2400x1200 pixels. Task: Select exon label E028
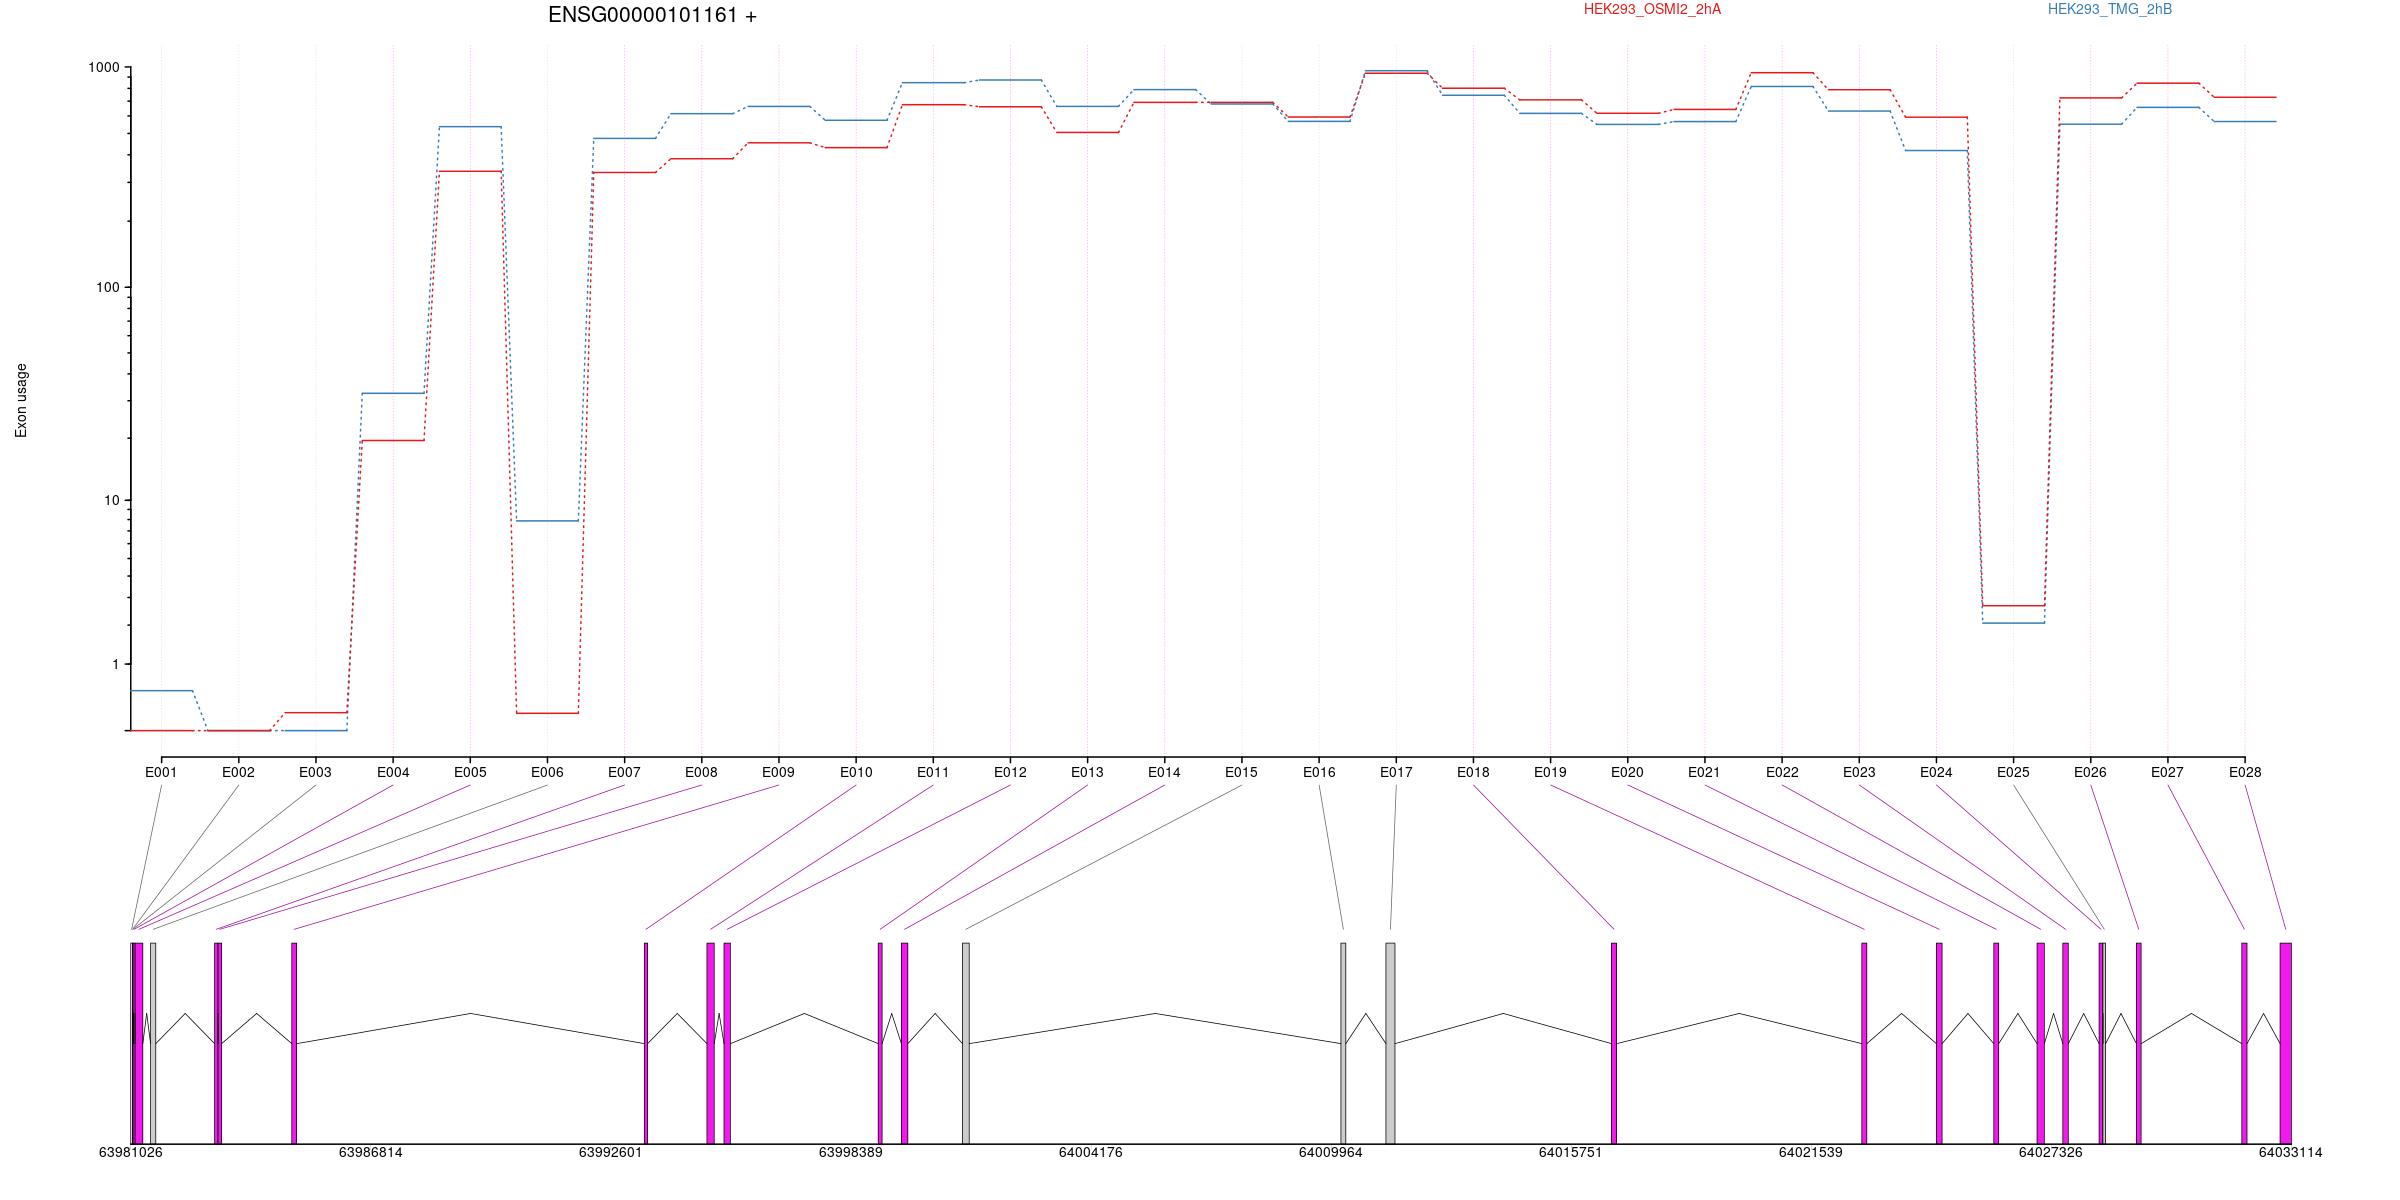[2245, 772]
